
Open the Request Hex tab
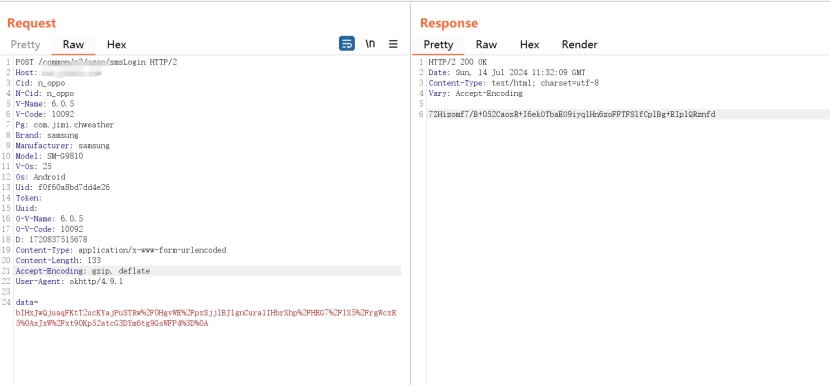click(x=116, y=44)
